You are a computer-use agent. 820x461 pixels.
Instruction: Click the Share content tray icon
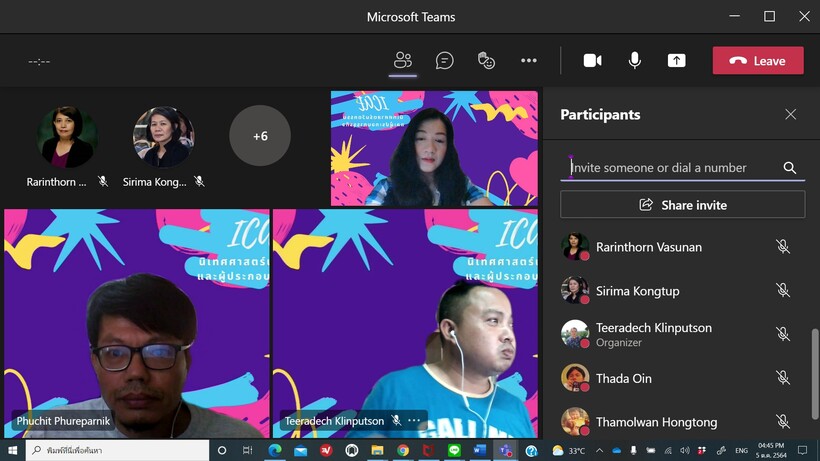click(676, 60)
